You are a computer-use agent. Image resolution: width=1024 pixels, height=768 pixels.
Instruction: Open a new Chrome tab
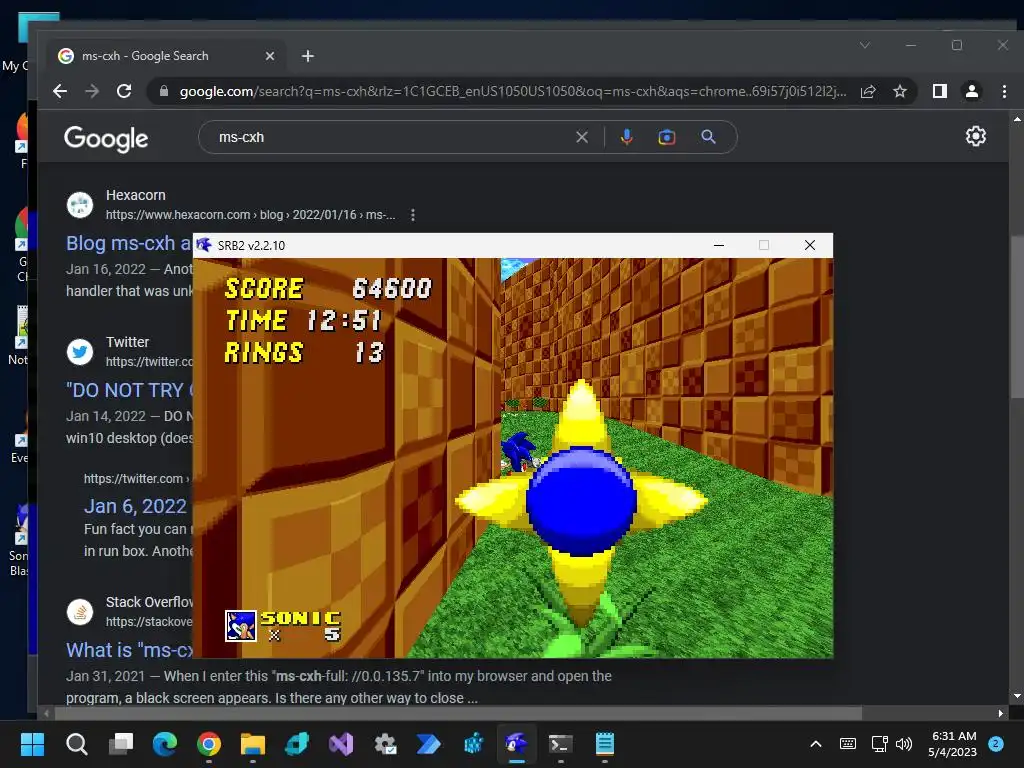(x=308, y=56)
